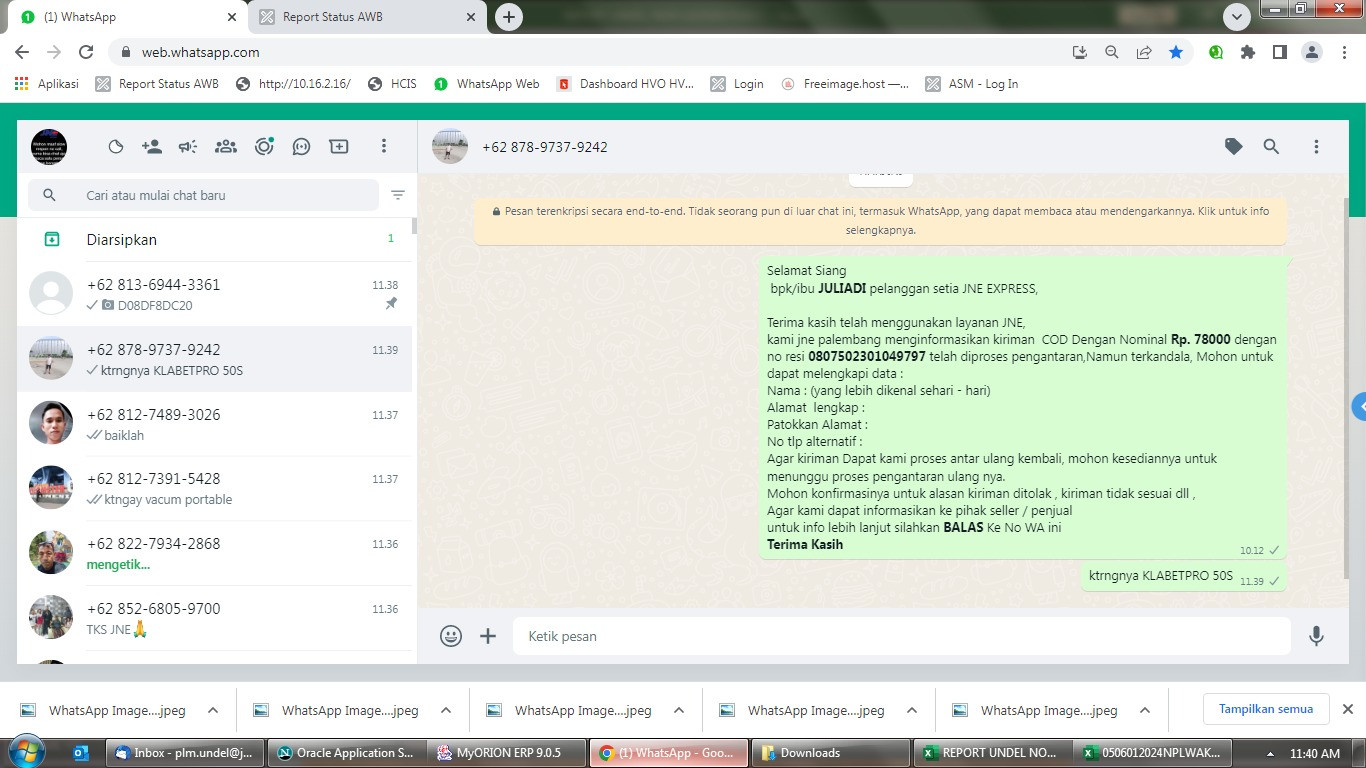
Task: Open contact info from header number +62 878-9737-9242
Action: pyautogui.click(x=545, y=147)
